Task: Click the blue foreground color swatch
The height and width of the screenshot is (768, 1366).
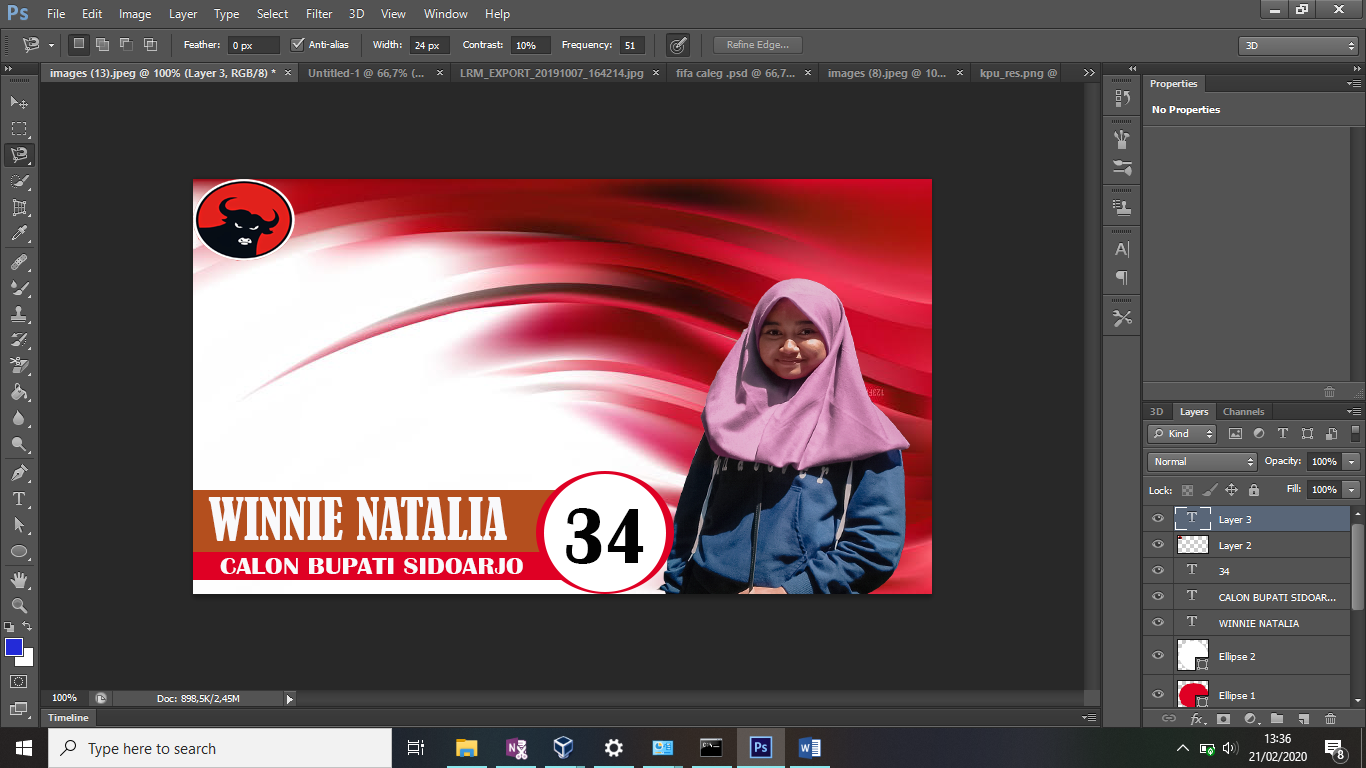Action: pyautogui.click(x=14, y=647)
